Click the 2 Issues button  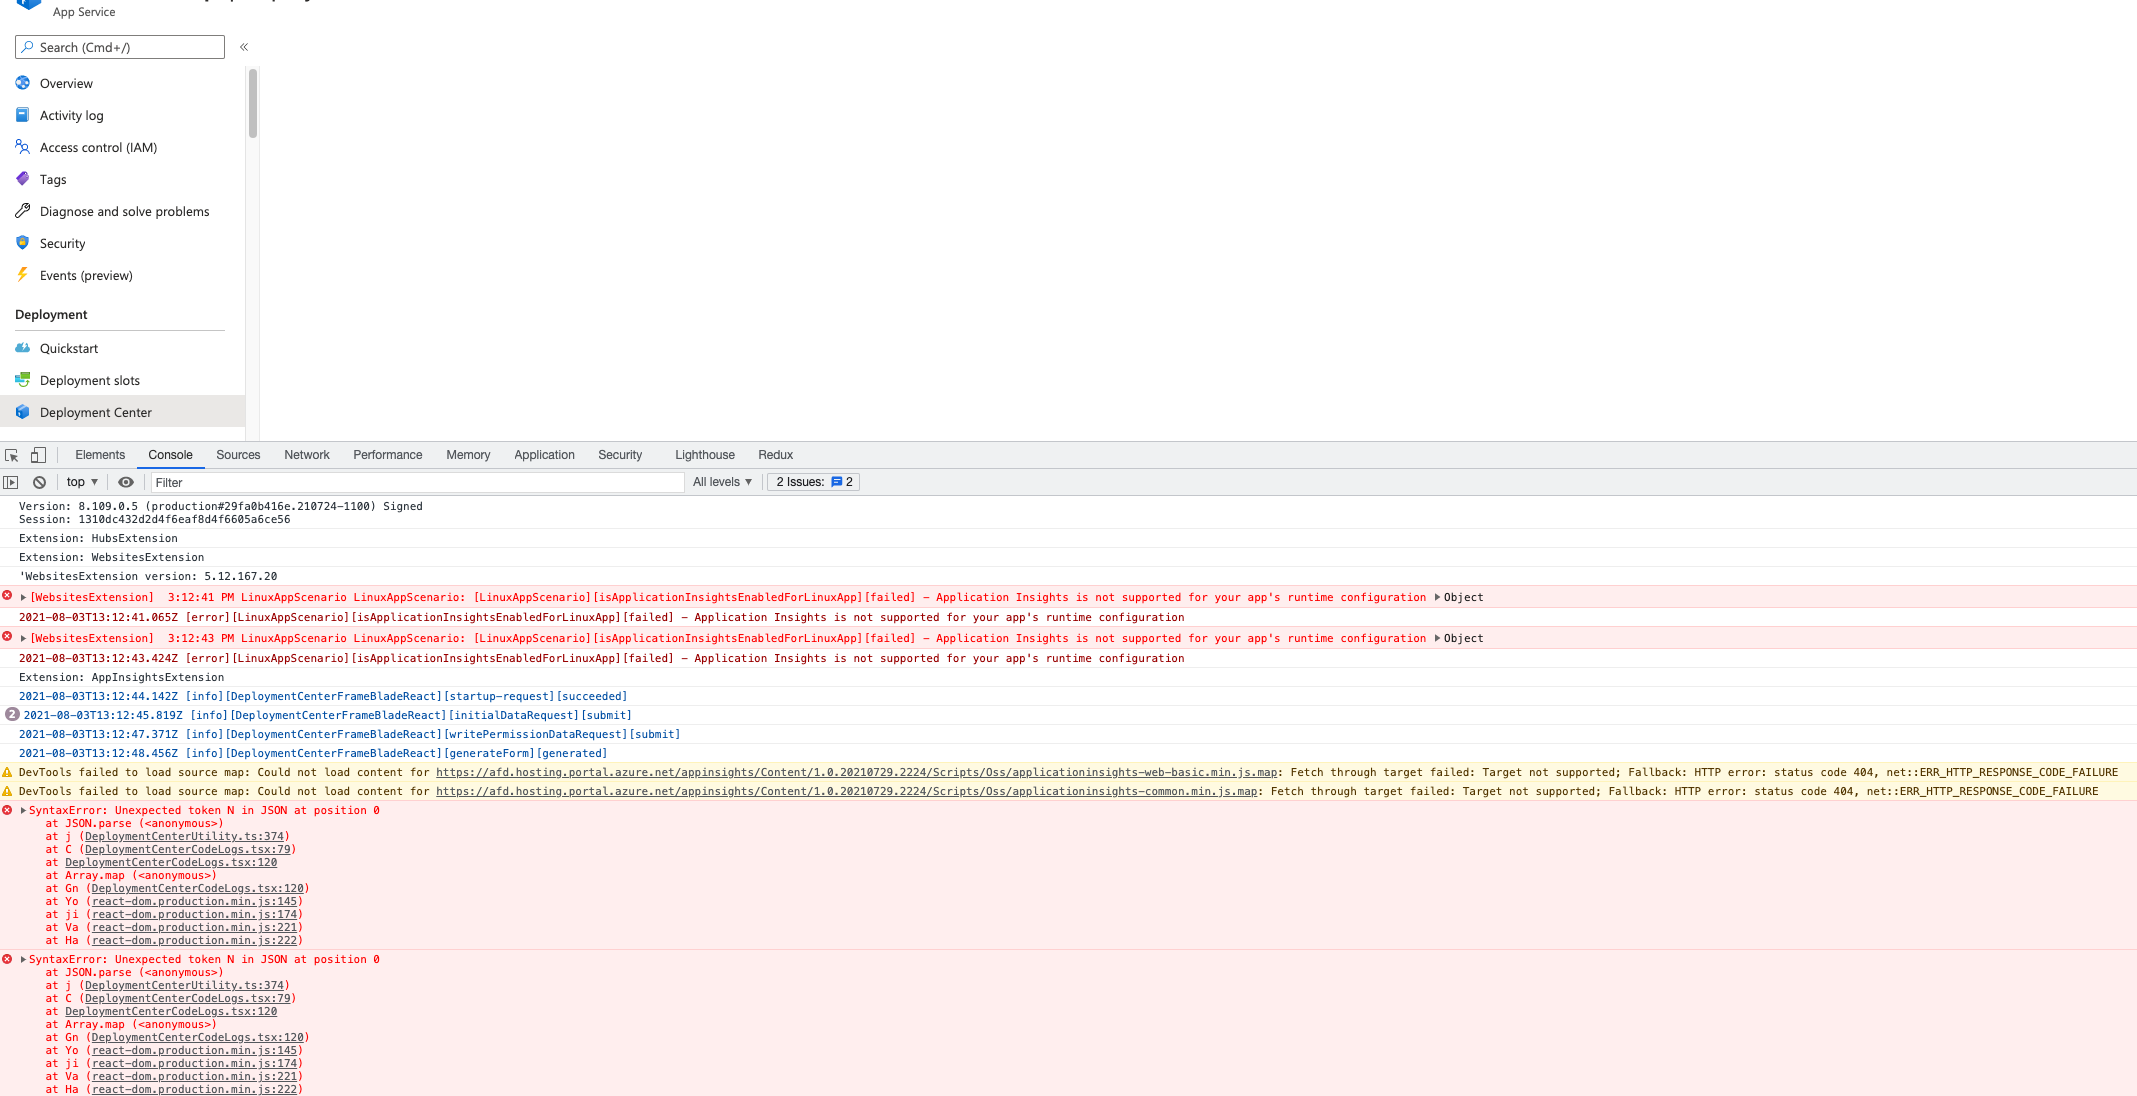(813, 482)
